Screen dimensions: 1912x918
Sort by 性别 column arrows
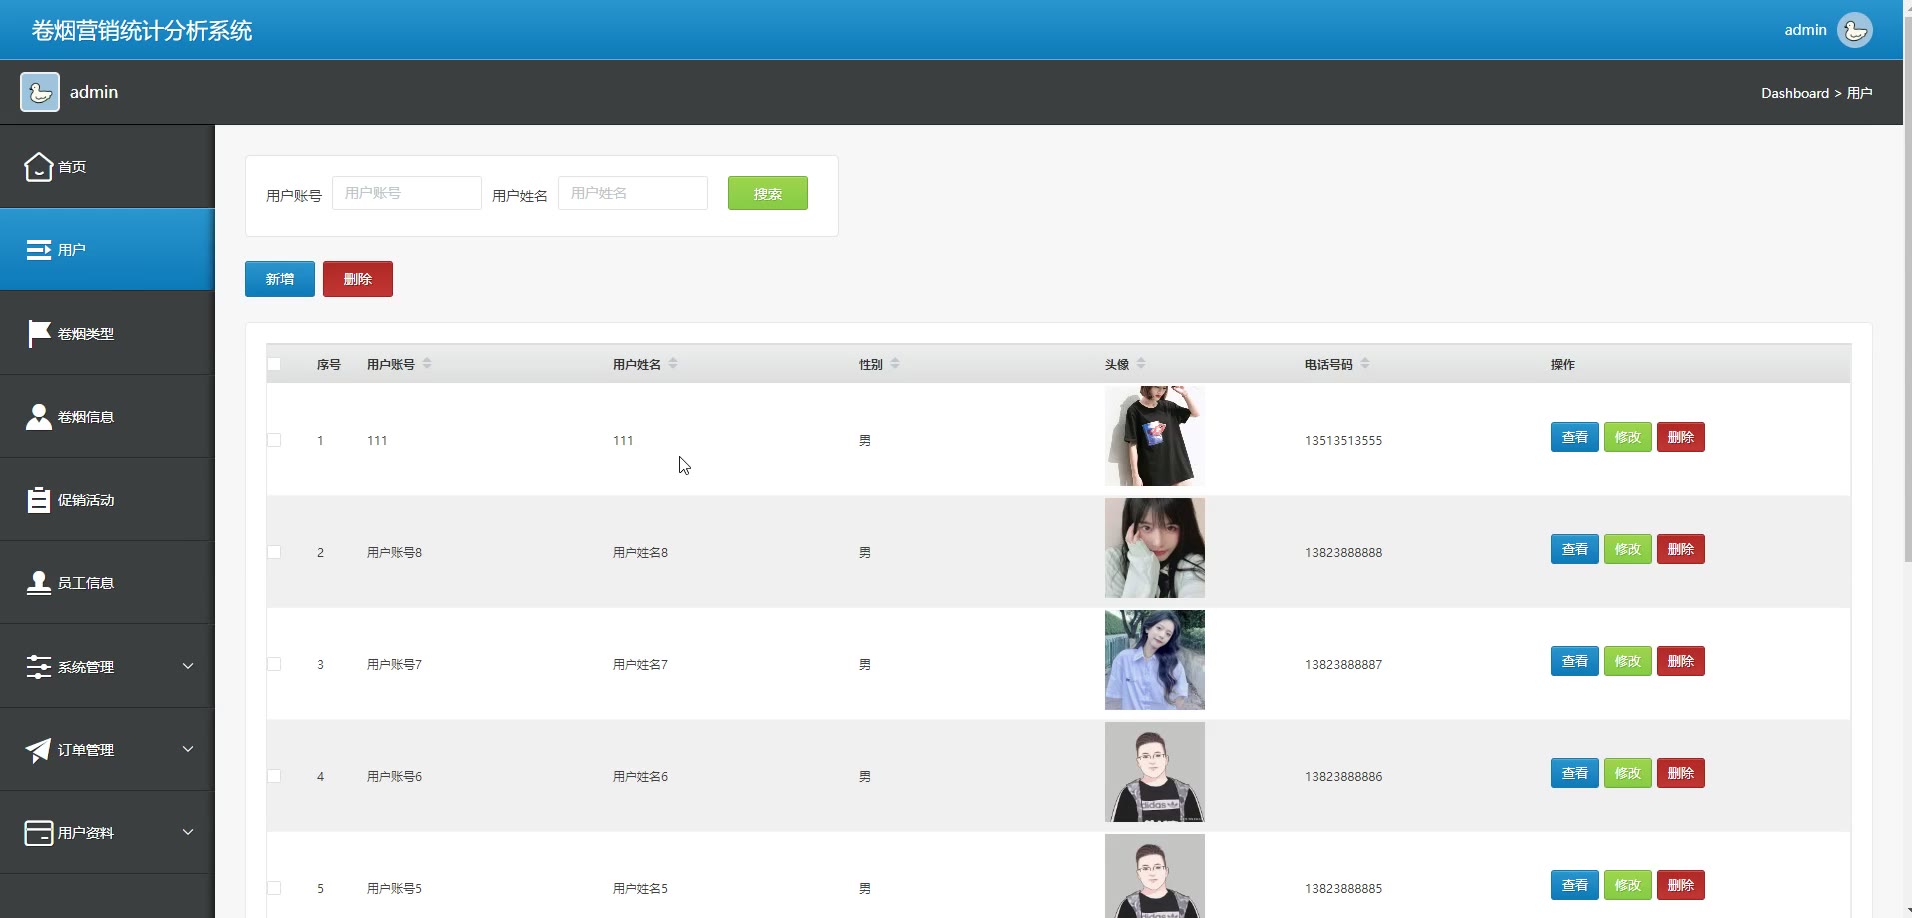coord(895,364)
